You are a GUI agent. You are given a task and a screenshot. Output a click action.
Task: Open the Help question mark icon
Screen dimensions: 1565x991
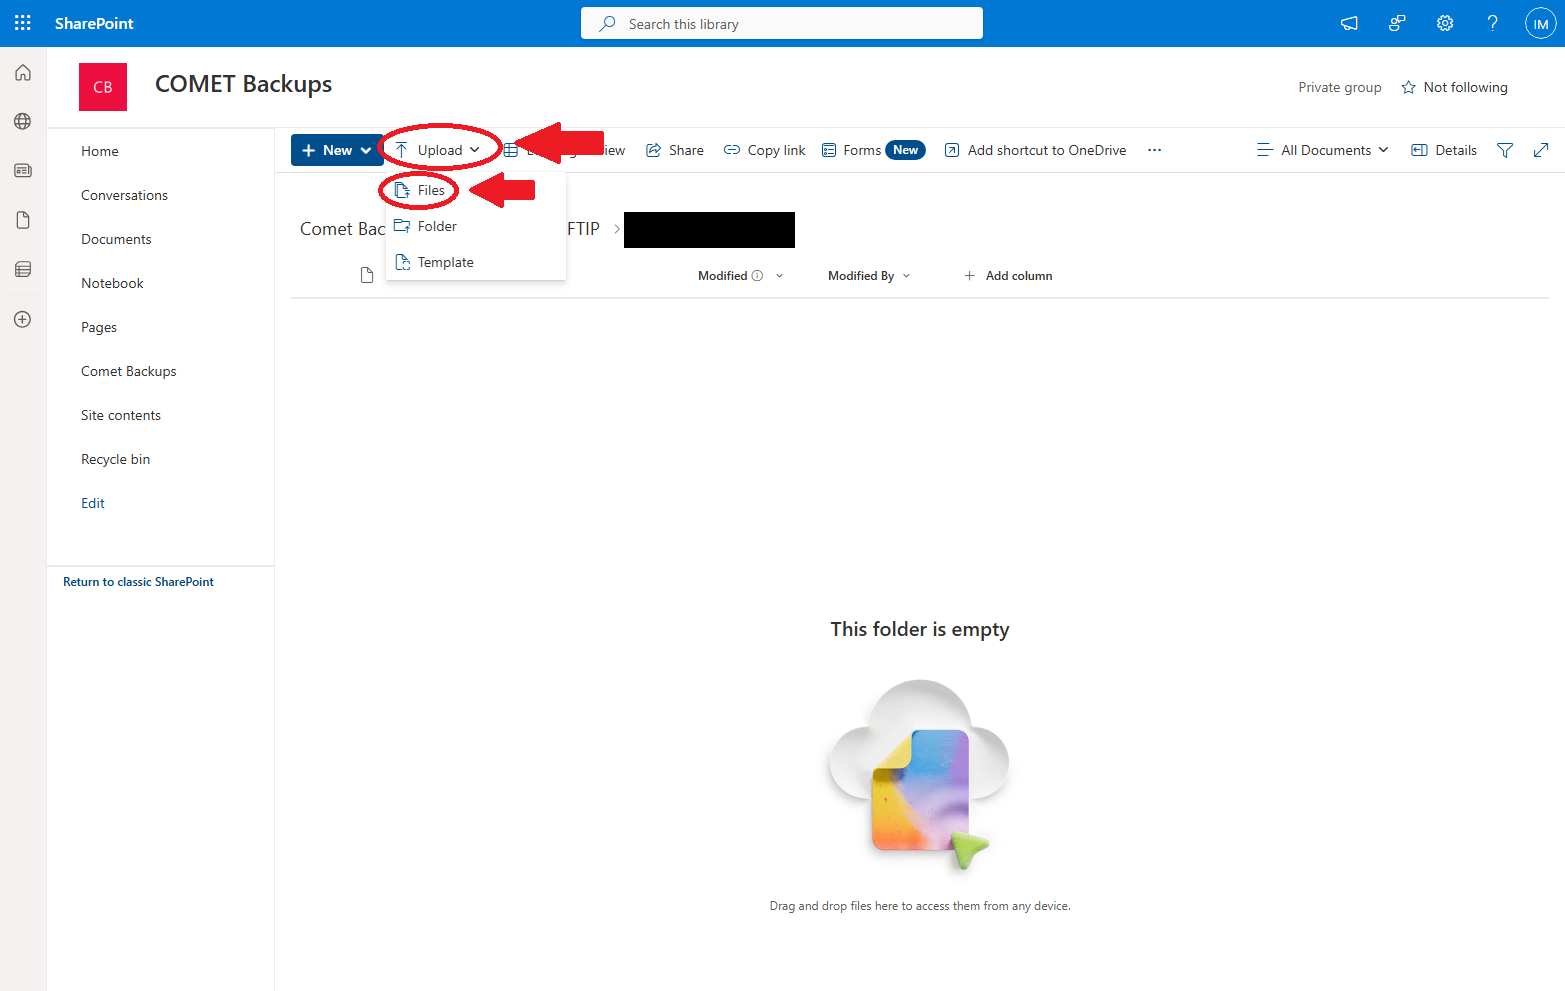pos(1493,23)
